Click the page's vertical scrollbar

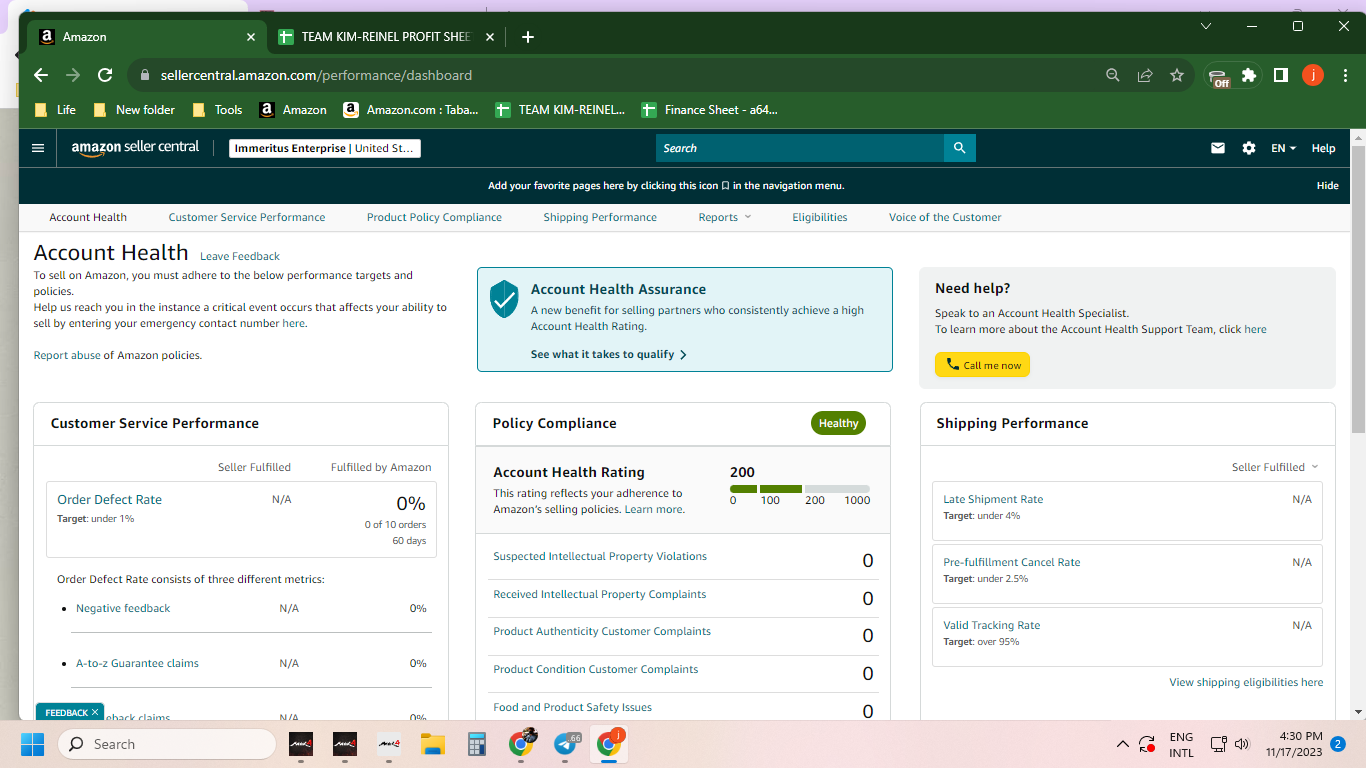1357,290
